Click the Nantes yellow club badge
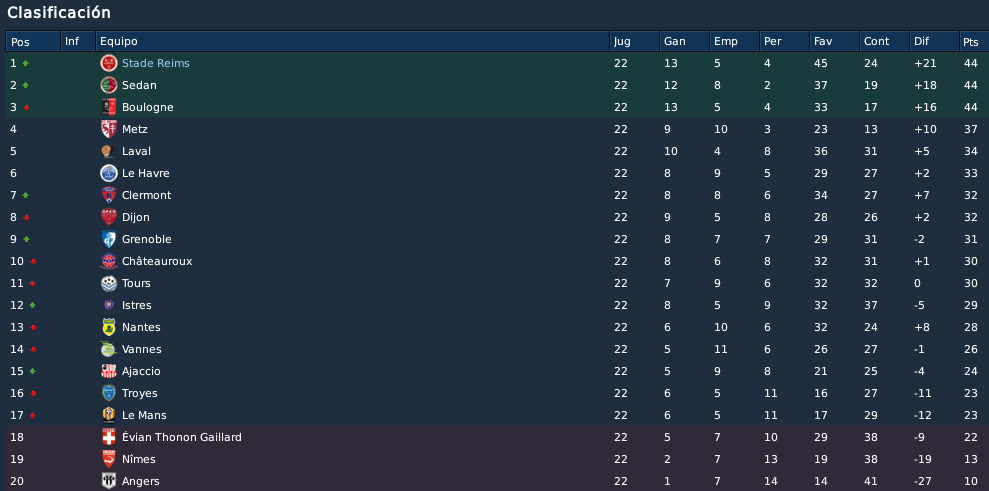 (108, 327)
